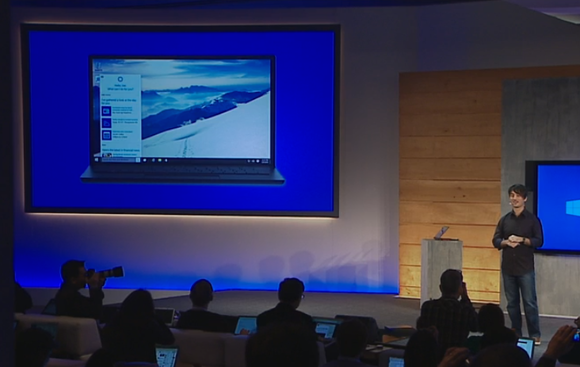
Task: Click the Cortana search box on the taskbar
Action: click(118, 160)
